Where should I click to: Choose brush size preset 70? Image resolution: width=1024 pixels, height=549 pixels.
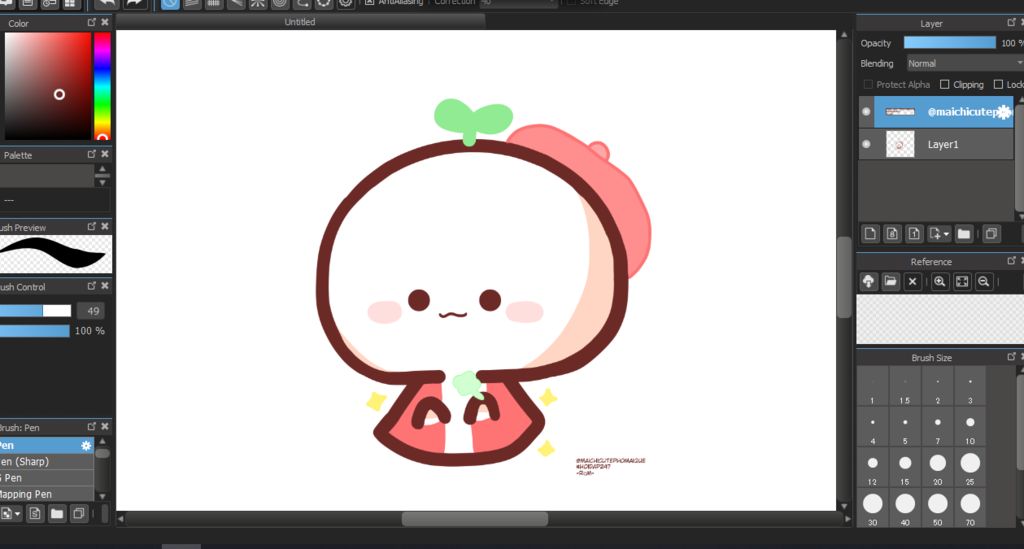click(x=970, y=509)
